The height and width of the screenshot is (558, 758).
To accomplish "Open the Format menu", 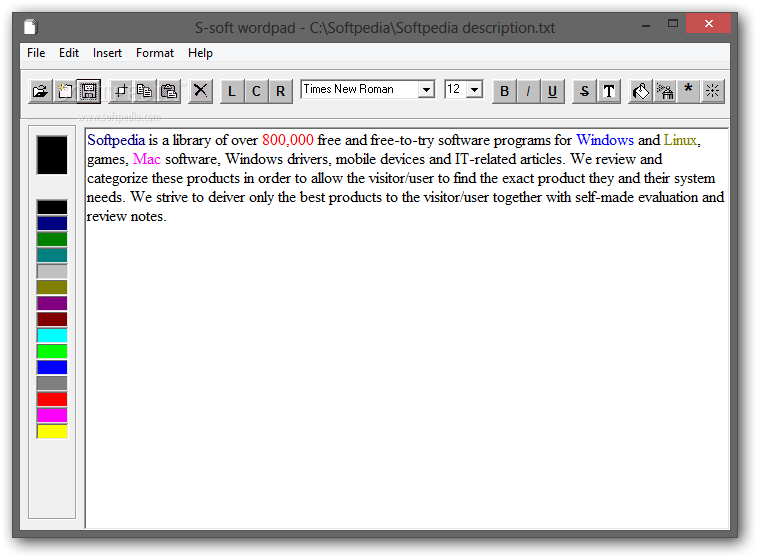I will pyautogui.click(x=155, y=53).
